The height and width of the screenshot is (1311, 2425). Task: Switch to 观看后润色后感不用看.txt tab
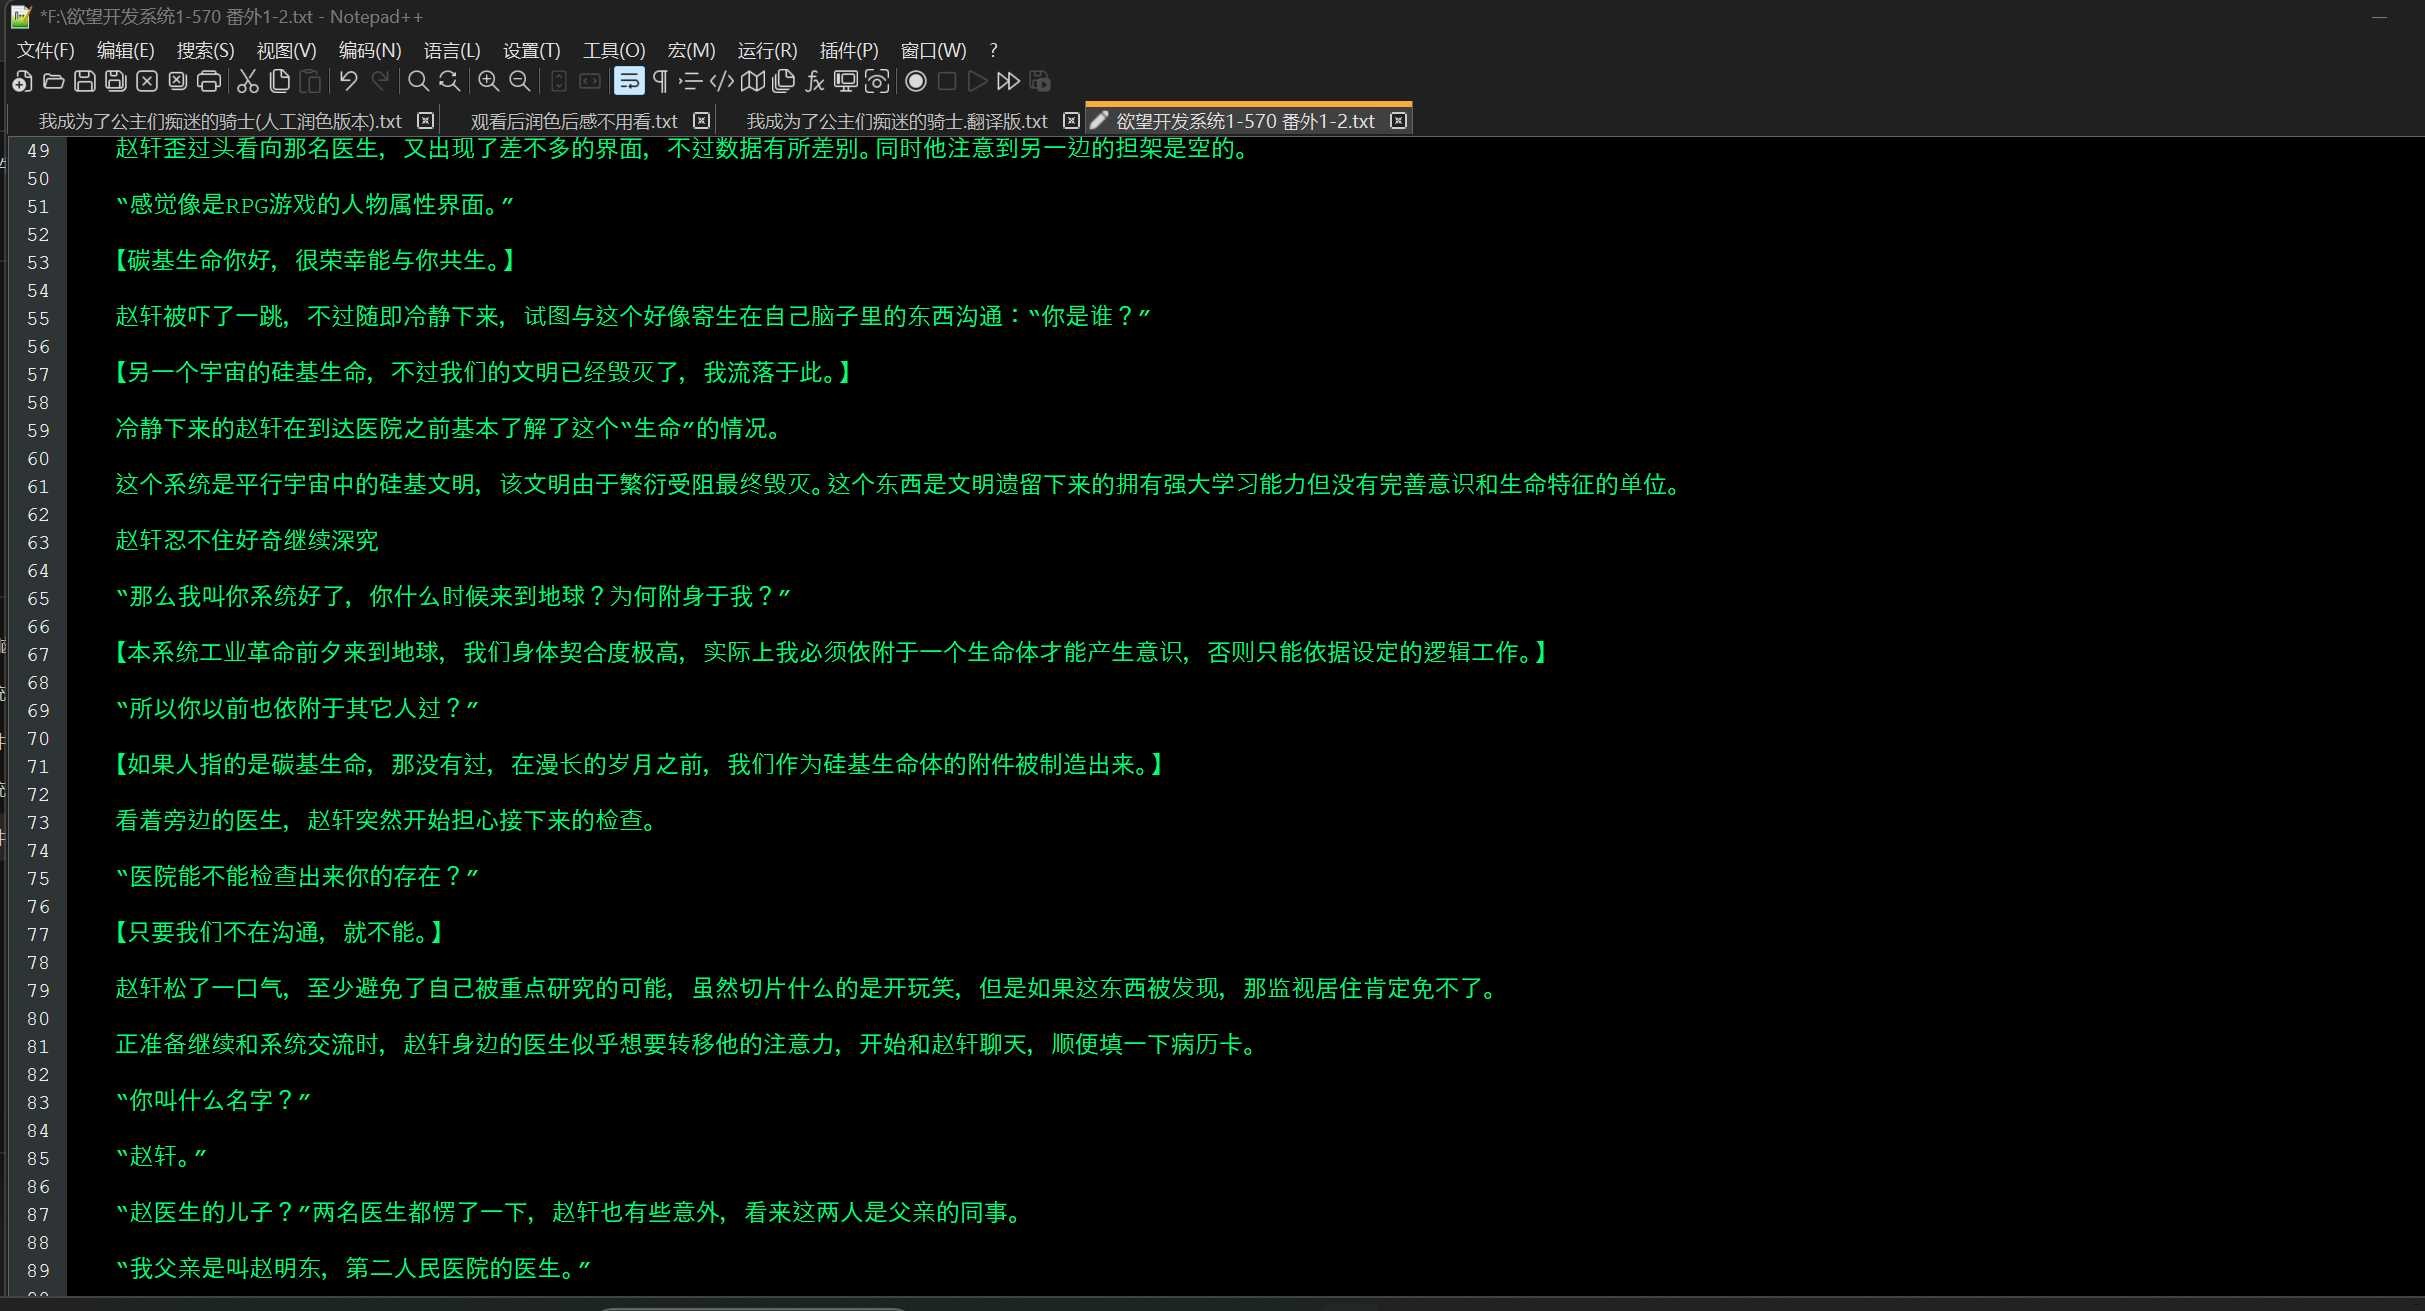tap(573, 121)
